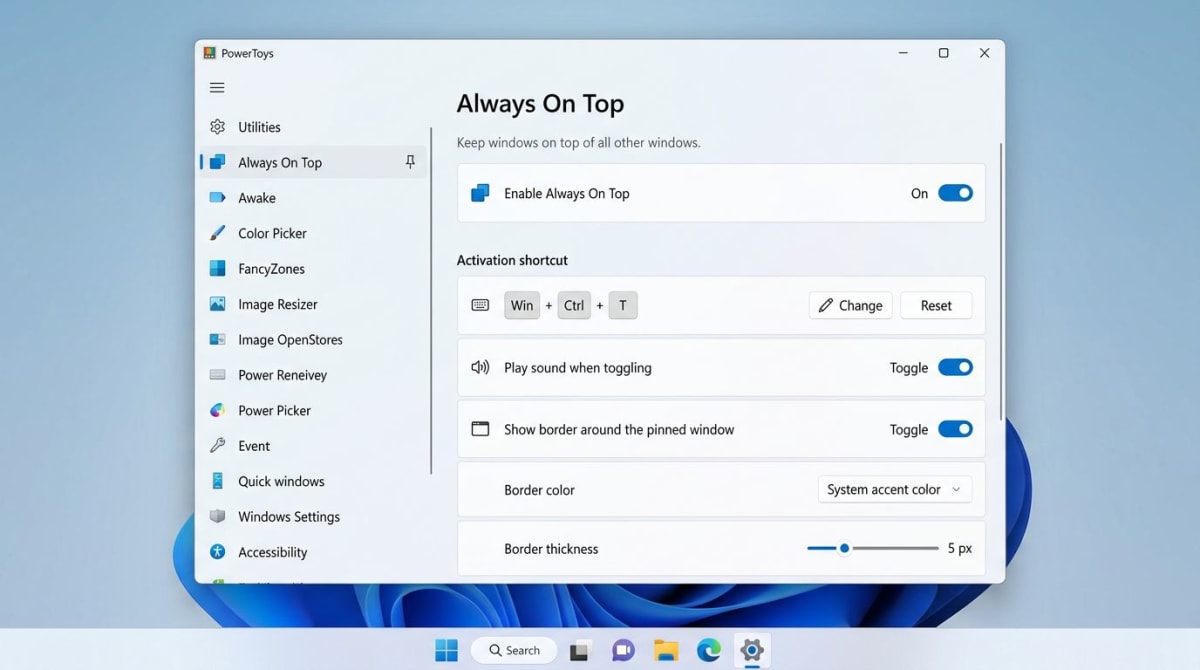Image resolution: width=1200 pixels, height=670 pixels.
Task: Click the Color Picker brush icon
Action: point(217,233)
